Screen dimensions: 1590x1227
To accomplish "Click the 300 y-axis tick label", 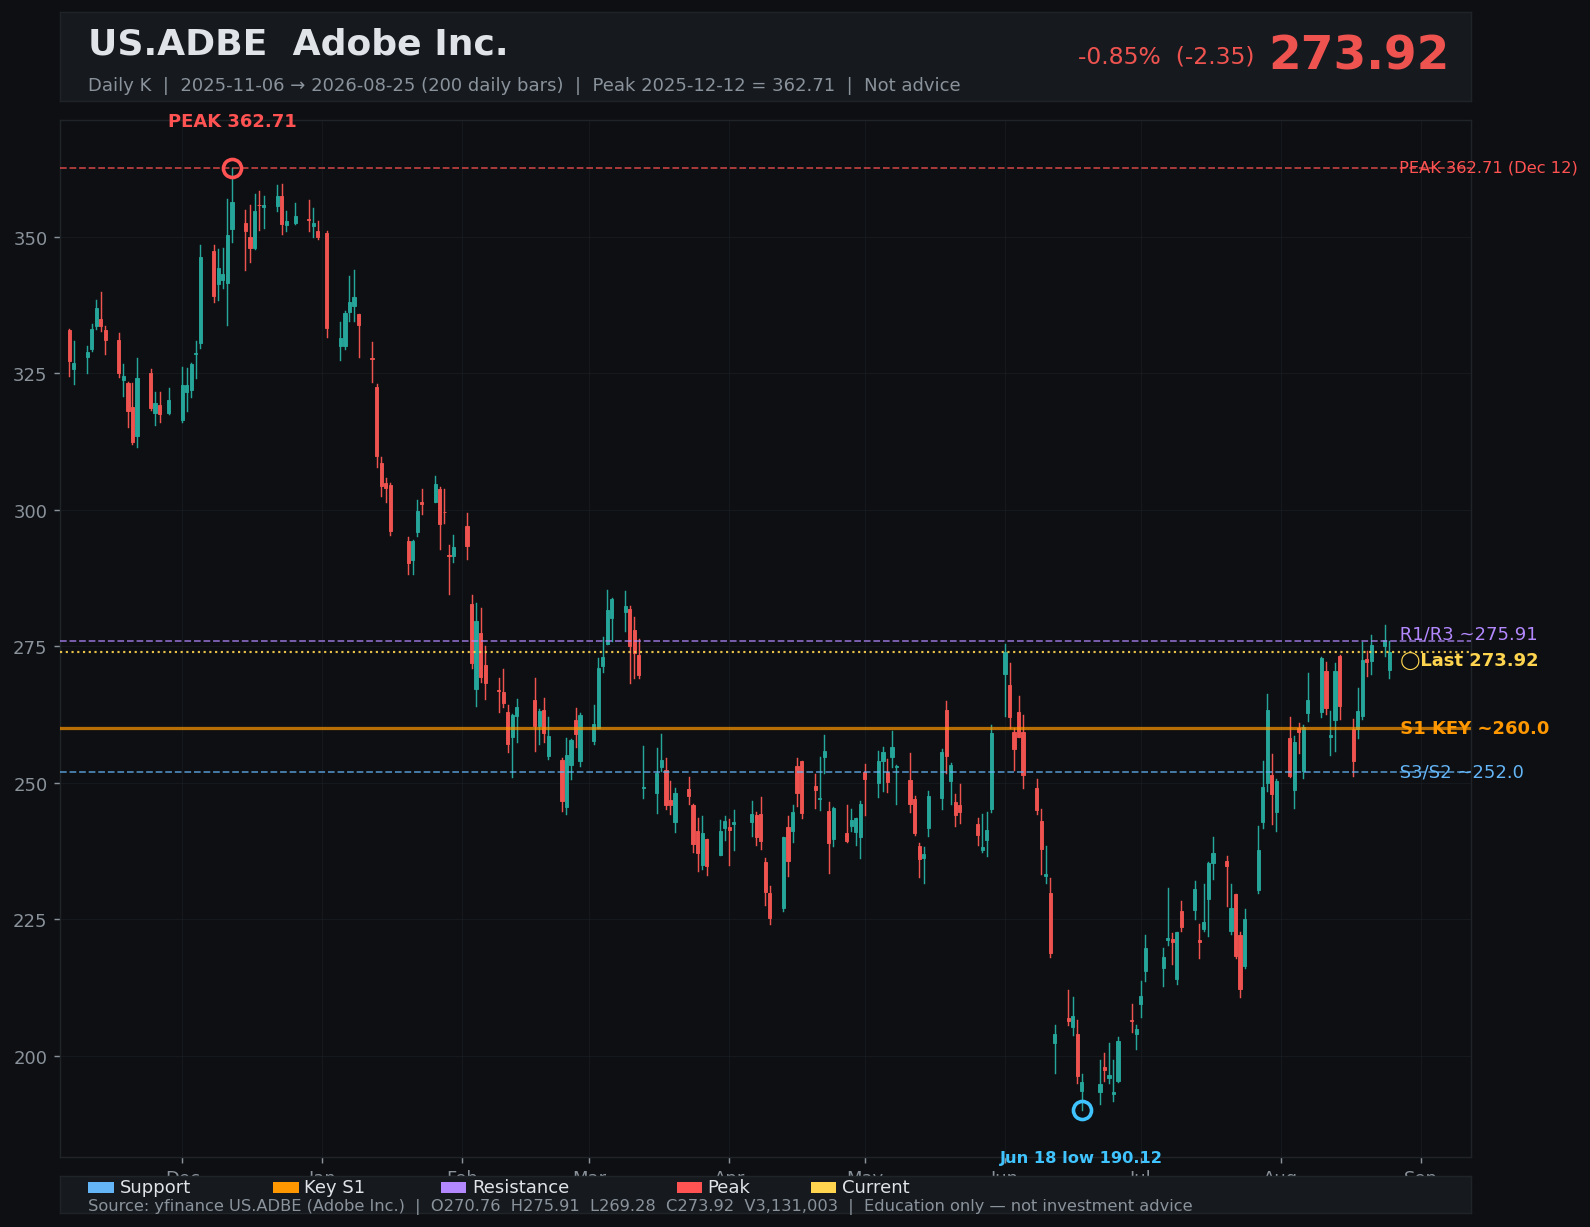I will [x=31, y=511].
